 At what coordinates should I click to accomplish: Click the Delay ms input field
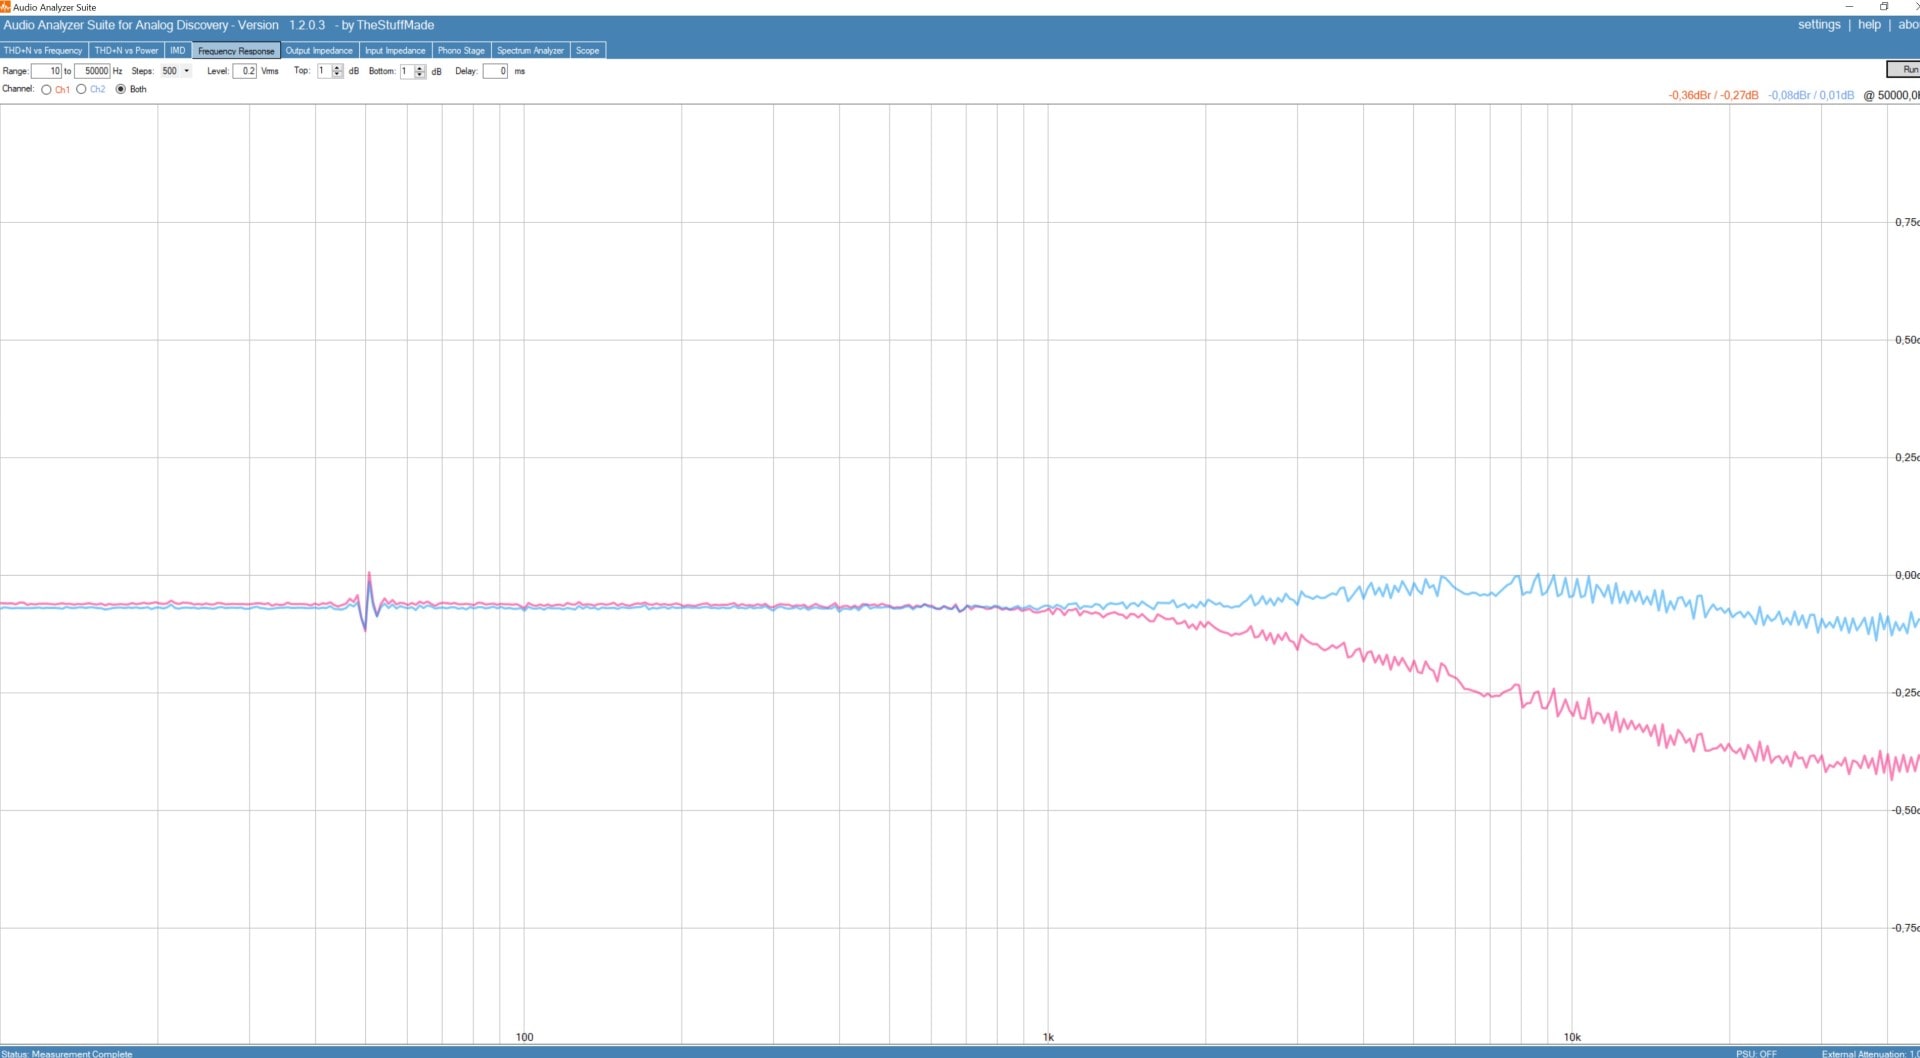click(x=495, y=71)
